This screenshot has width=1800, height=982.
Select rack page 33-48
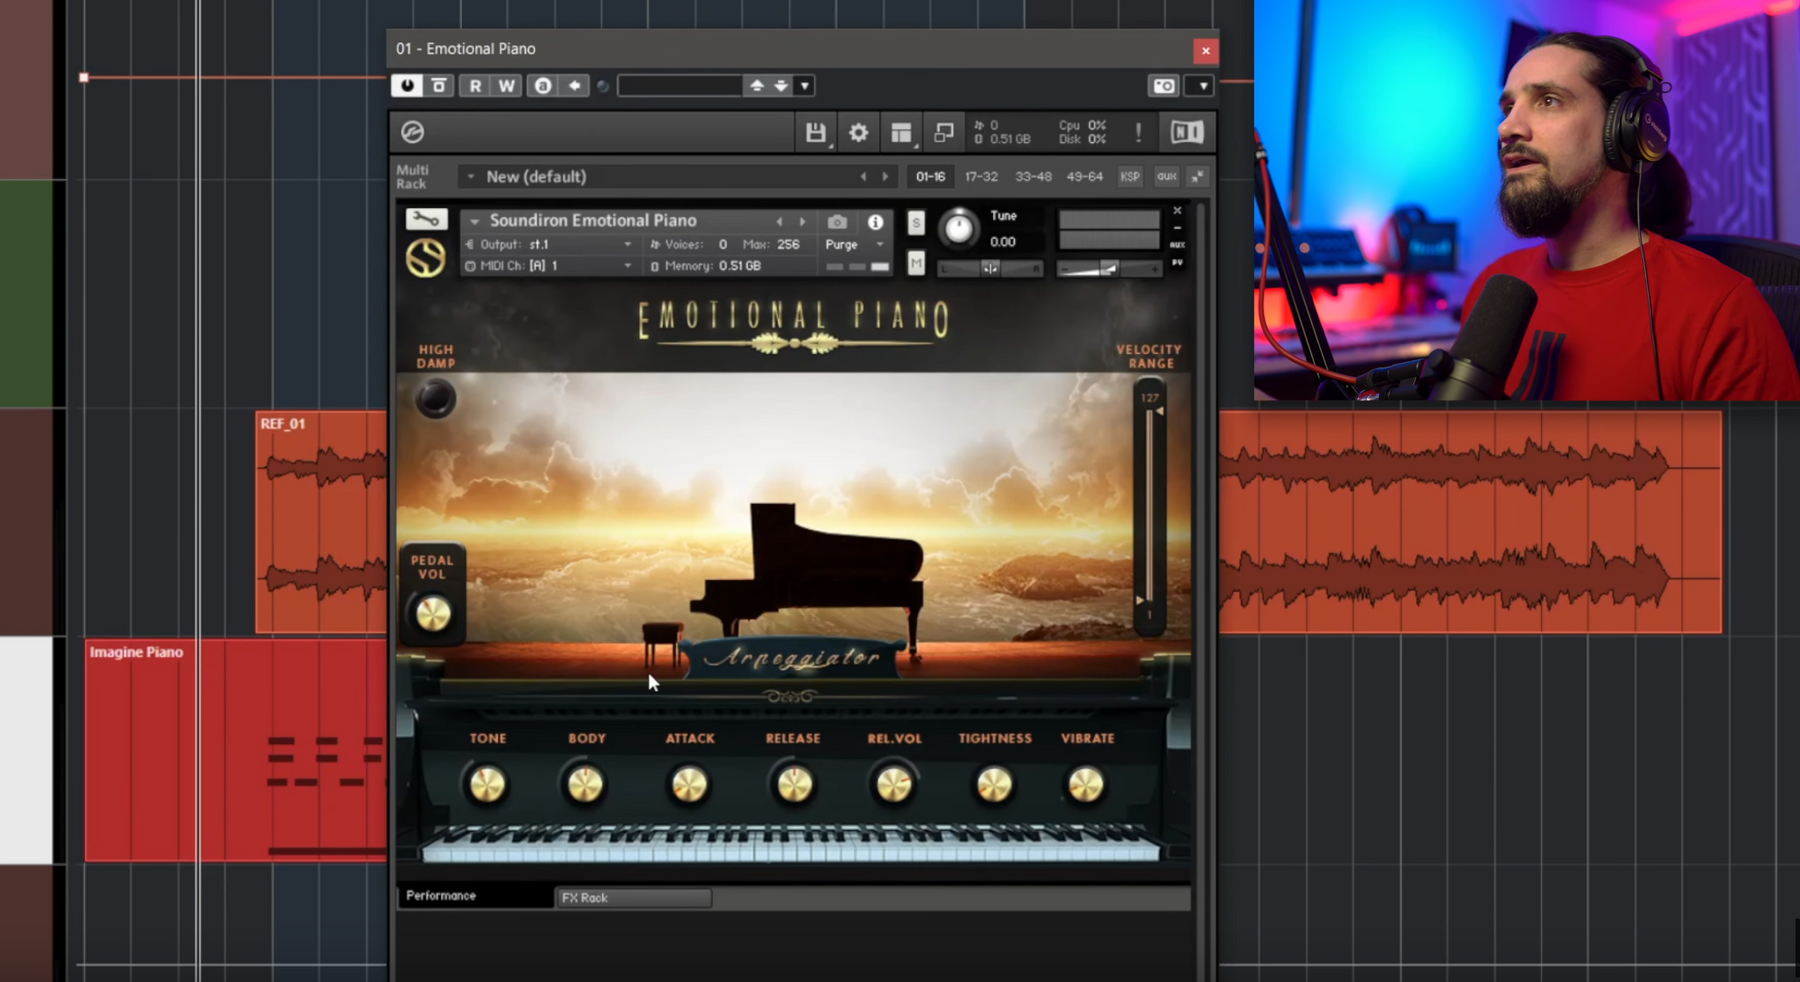tap(1033, 177)
